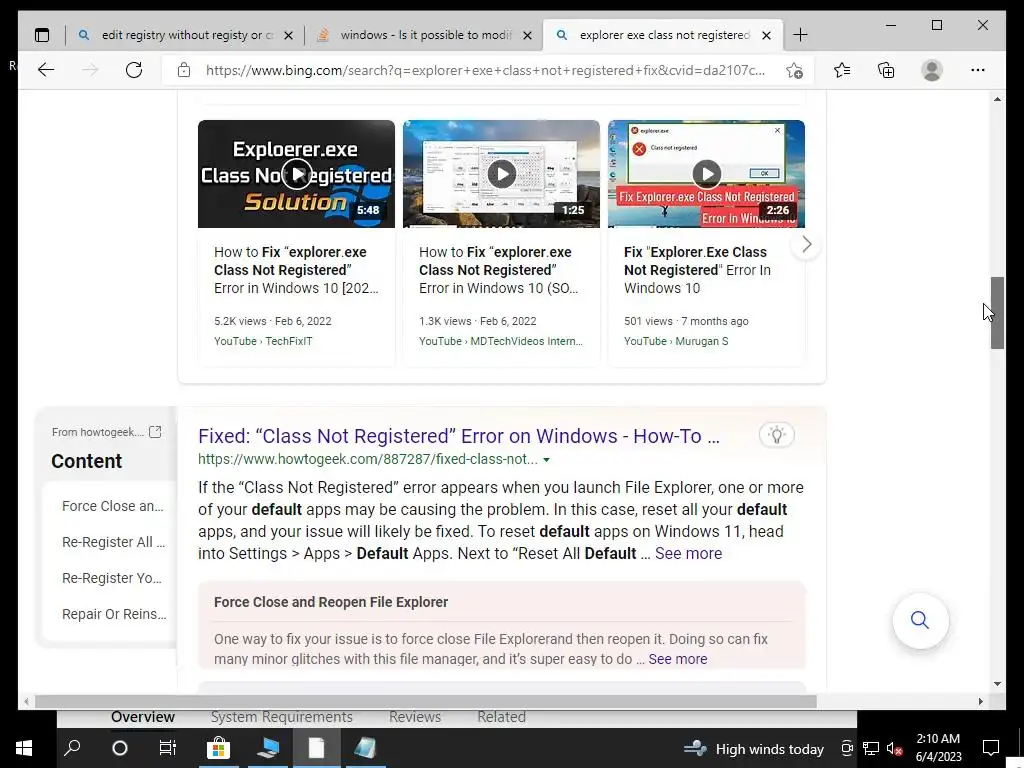Add this page to favorites star
This screenshot has height=768, width=1024.
[x=794, y=71]
